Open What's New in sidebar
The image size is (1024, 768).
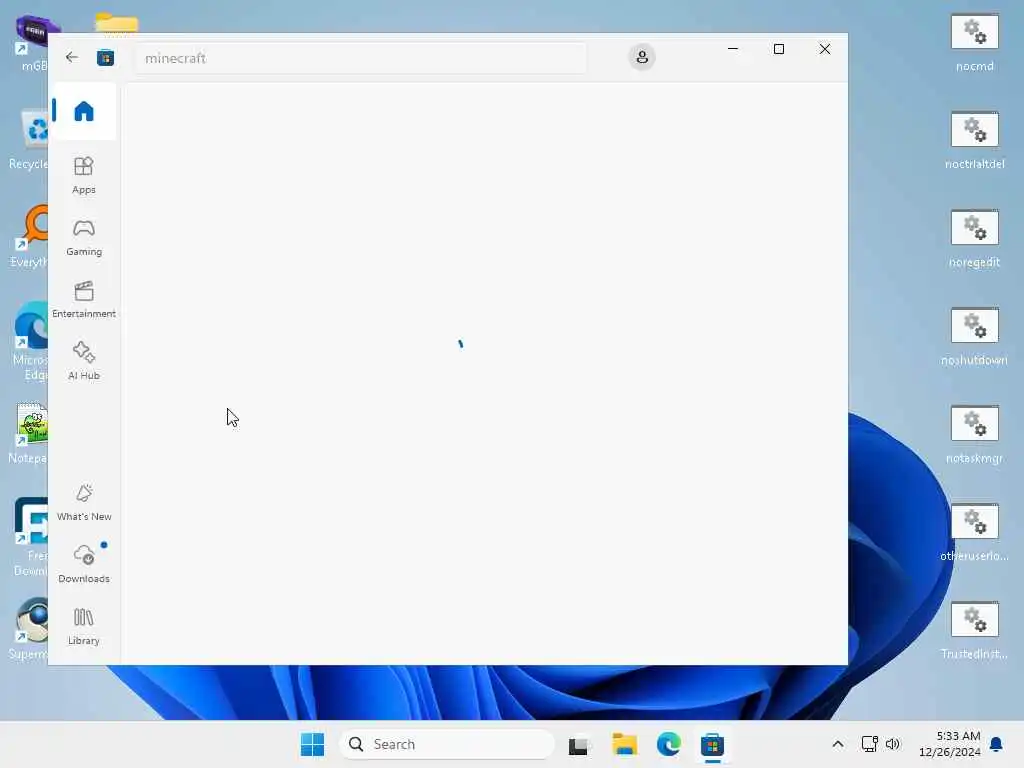84,502
